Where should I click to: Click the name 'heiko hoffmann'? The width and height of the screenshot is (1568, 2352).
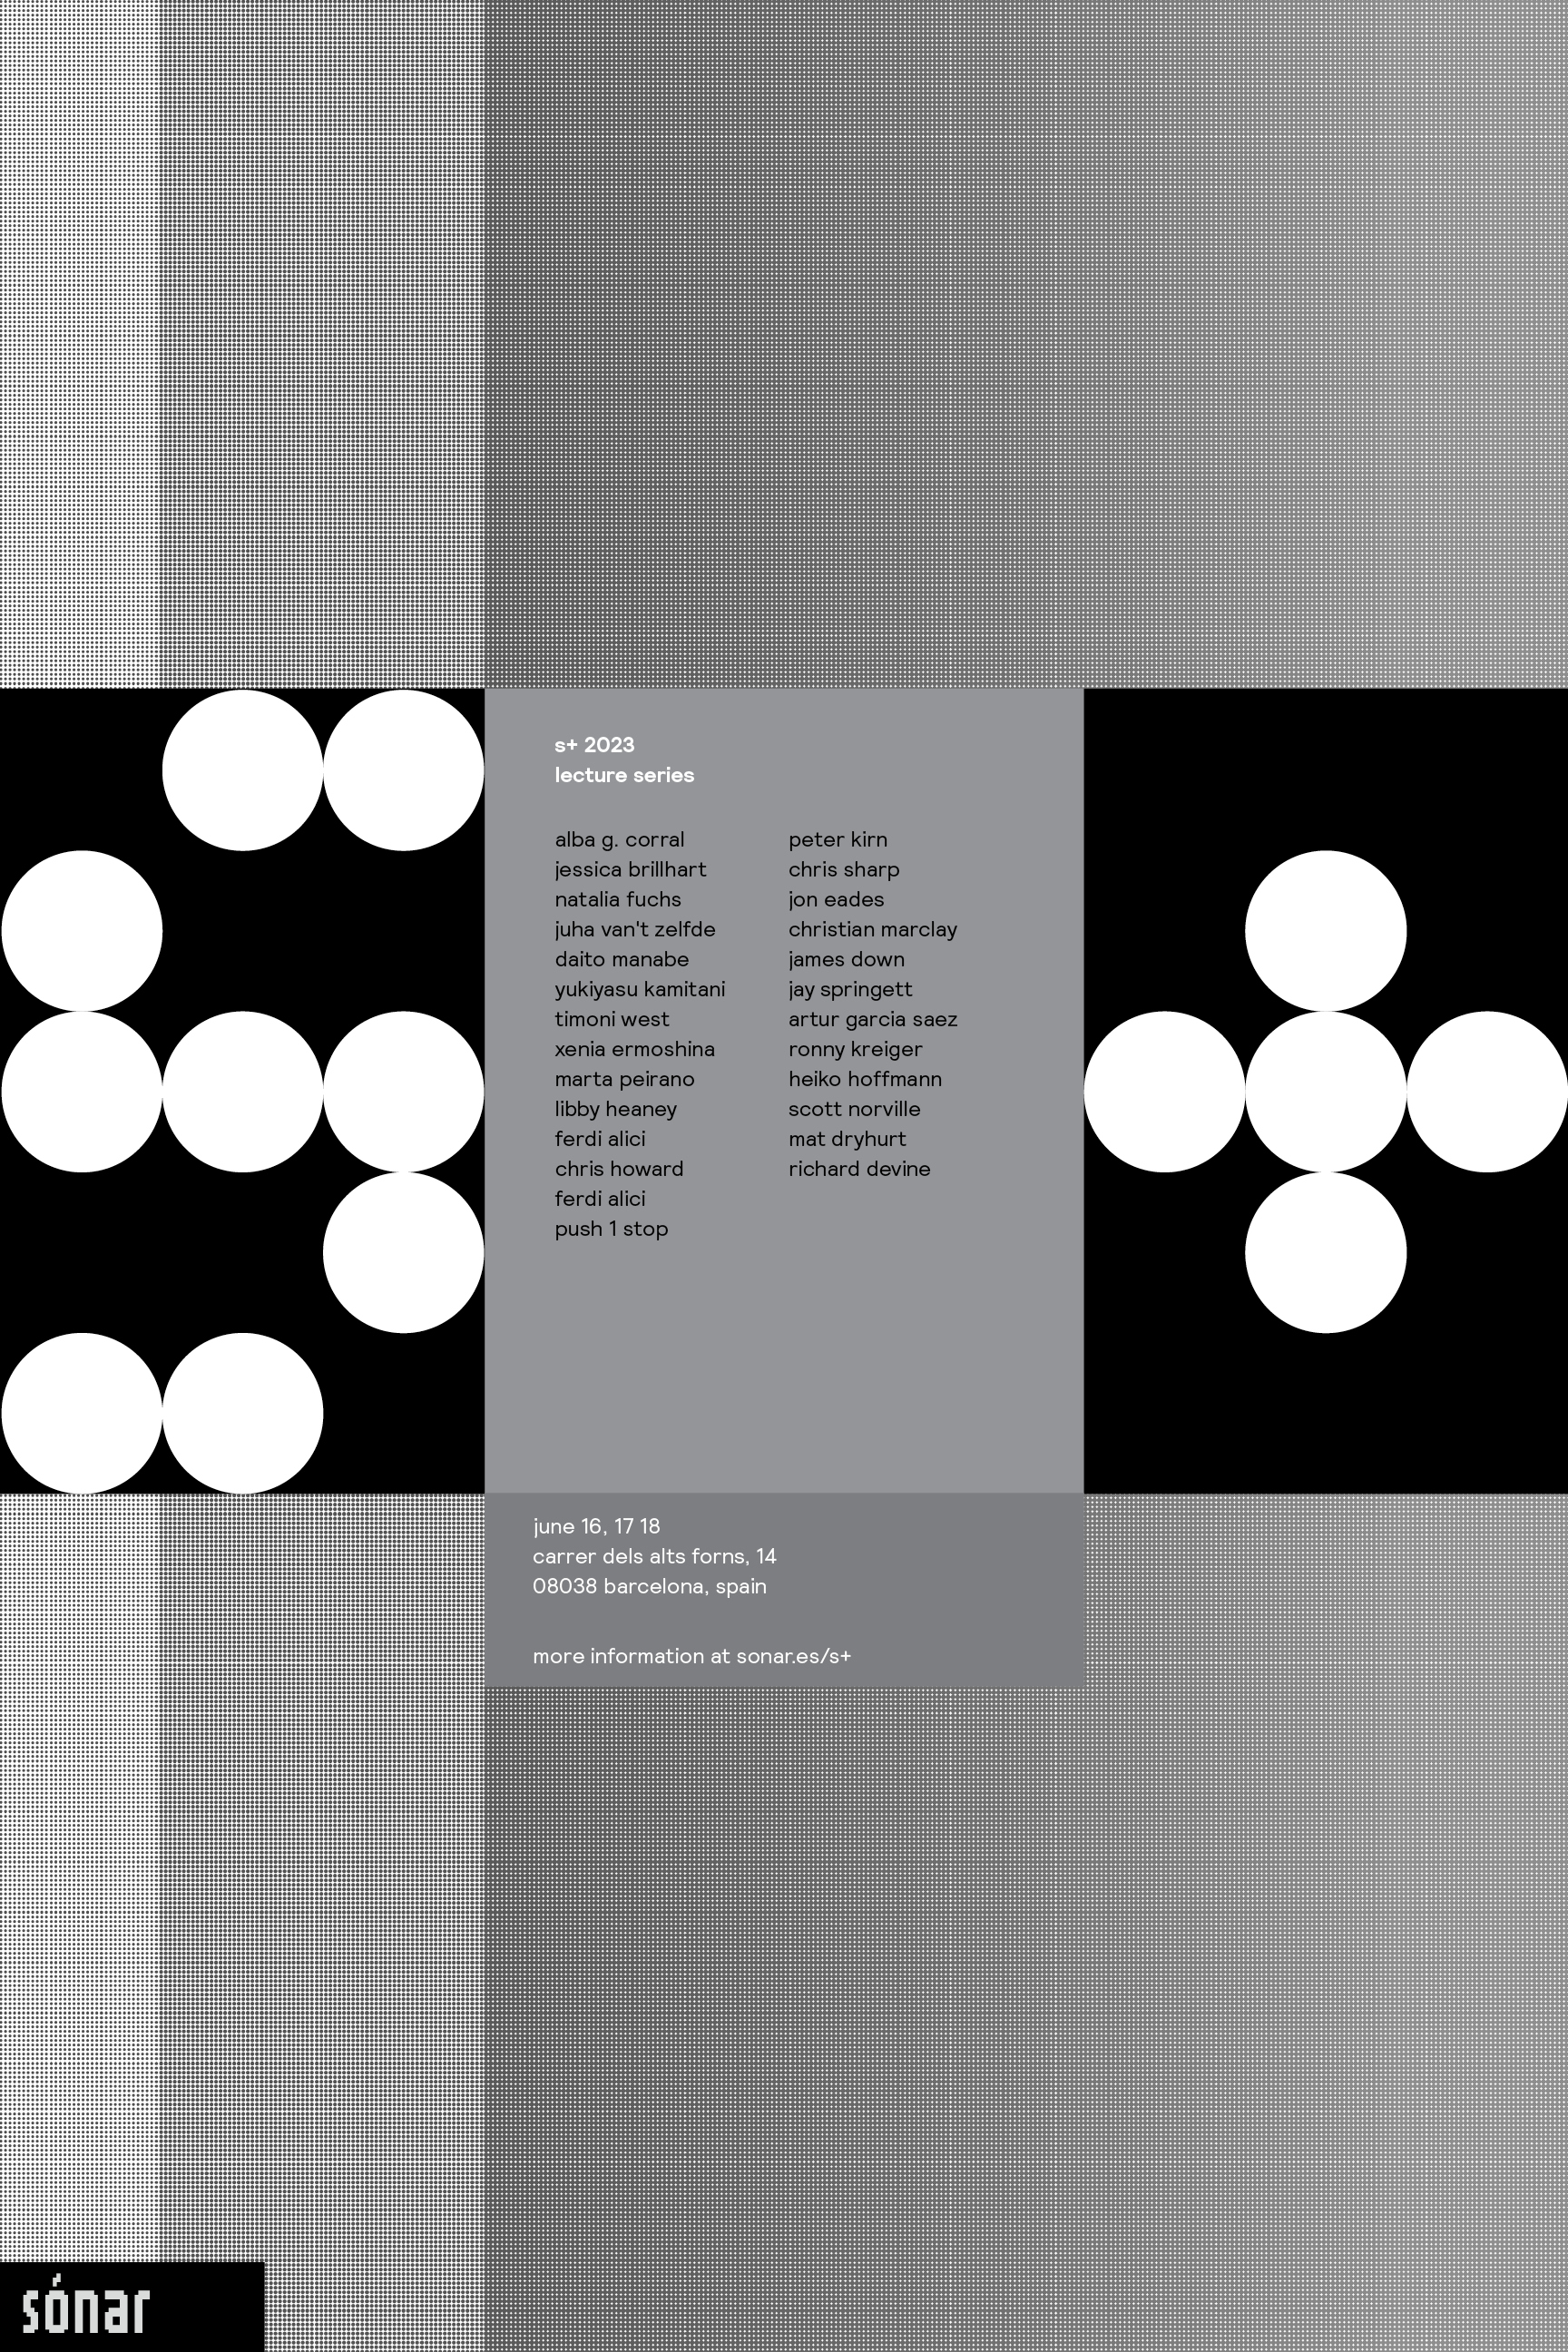click(x=865, y=1080)
